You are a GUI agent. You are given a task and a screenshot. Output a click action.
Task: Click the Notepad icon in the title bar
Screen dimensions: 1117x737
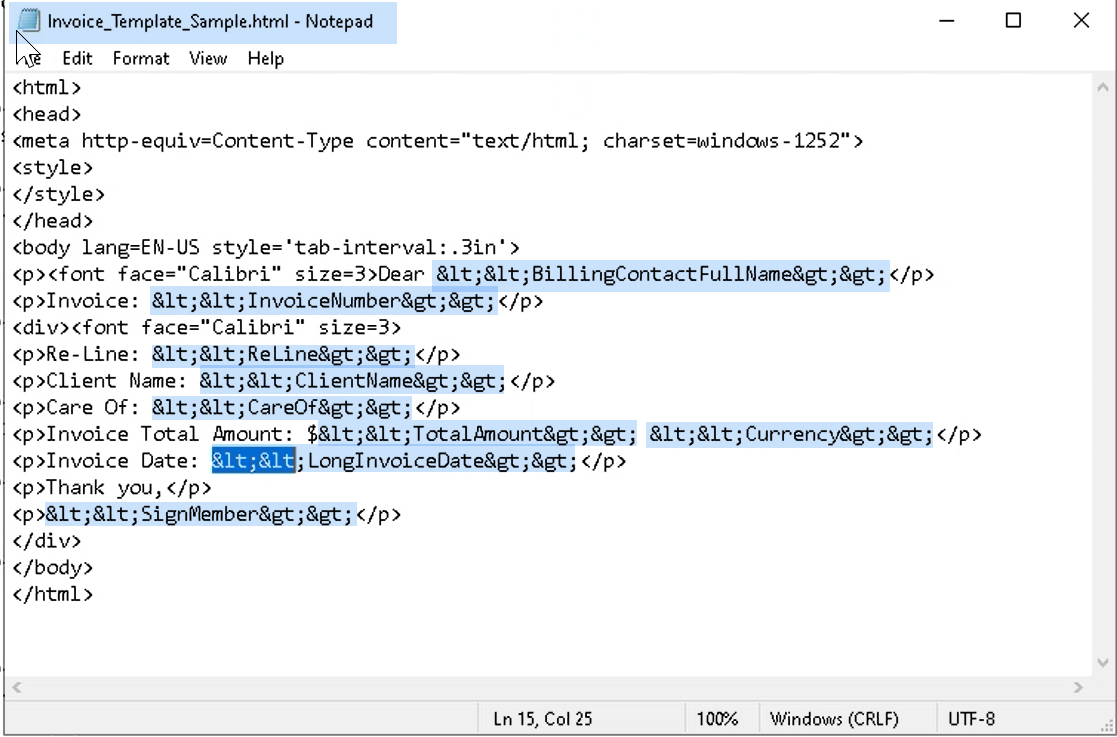point(28,21)
